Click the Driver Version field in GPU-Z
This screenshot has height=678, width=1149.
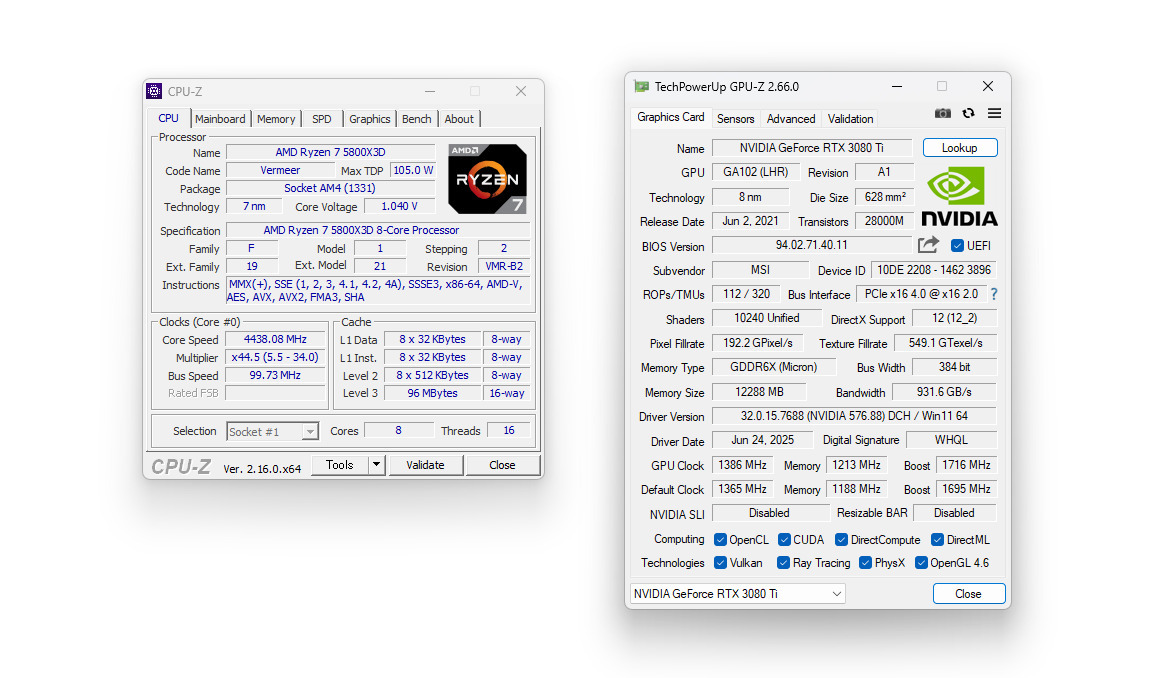click(x=854, y=416)
